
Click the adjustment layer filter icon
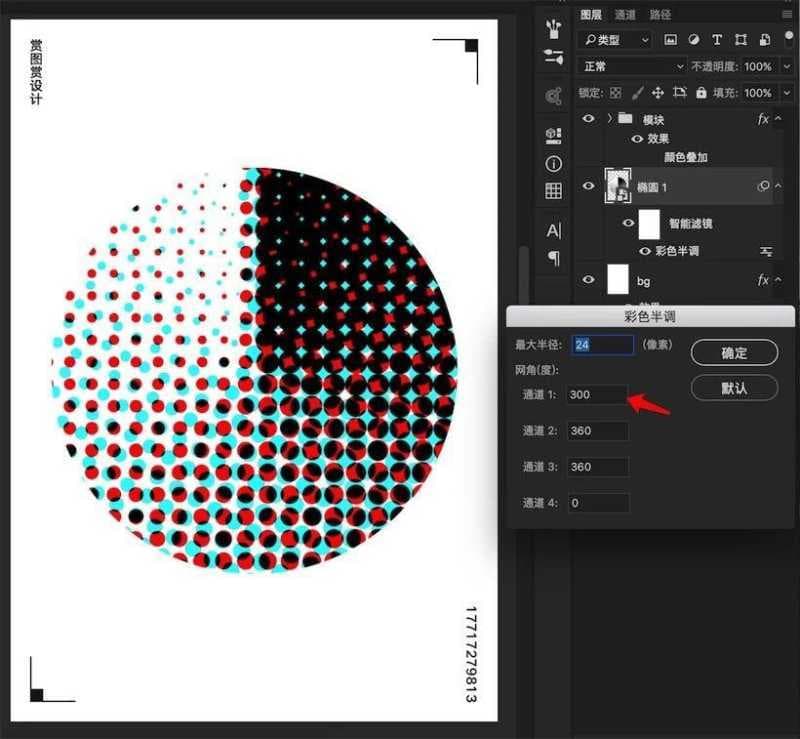(693, 40)
